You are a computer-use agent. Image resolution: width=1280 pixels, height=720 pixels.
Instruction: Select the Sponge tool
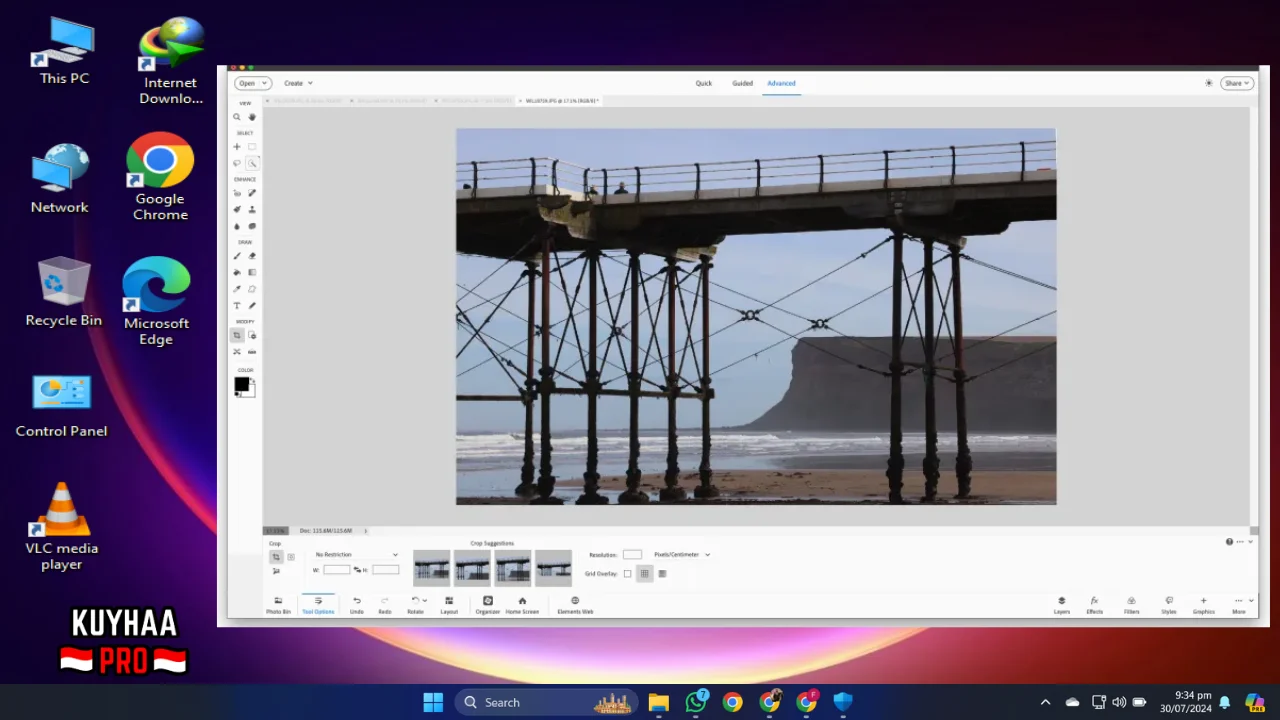(252, 226)
